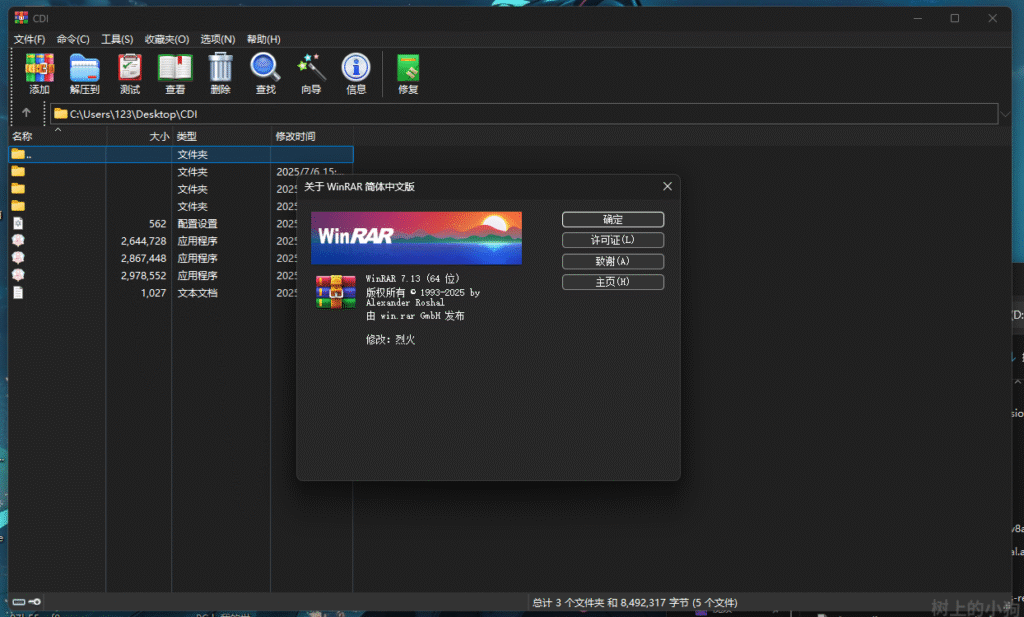Open the Tools (工具) menu
Image resolution: width=1024 pixels, height=617 pixels.
117,39
